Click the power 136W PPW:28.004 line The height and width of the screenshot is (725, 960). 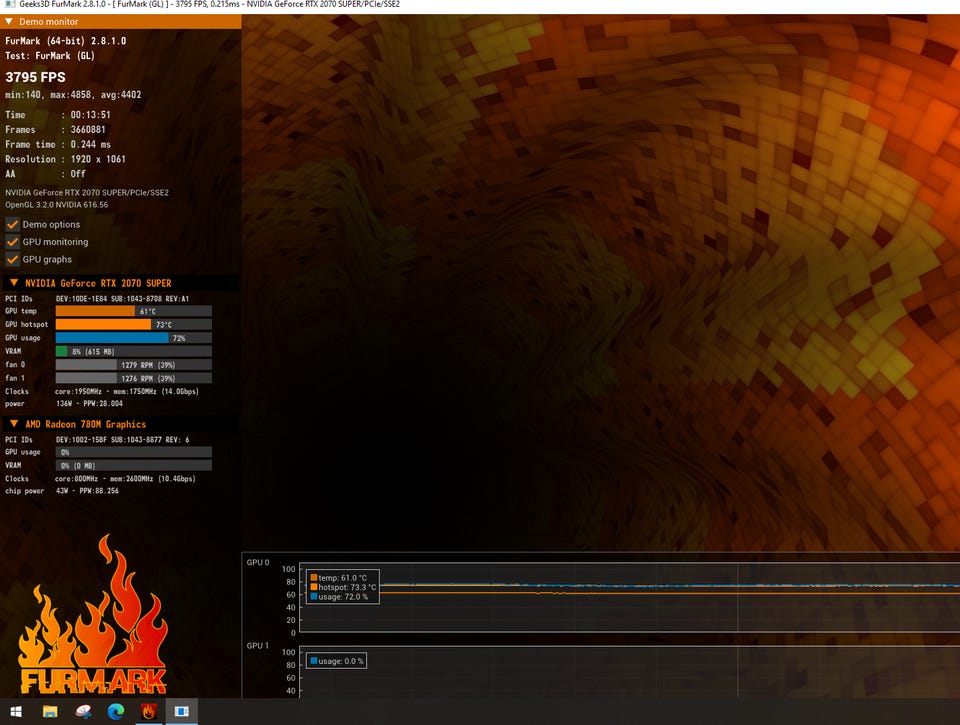point(89,404)
